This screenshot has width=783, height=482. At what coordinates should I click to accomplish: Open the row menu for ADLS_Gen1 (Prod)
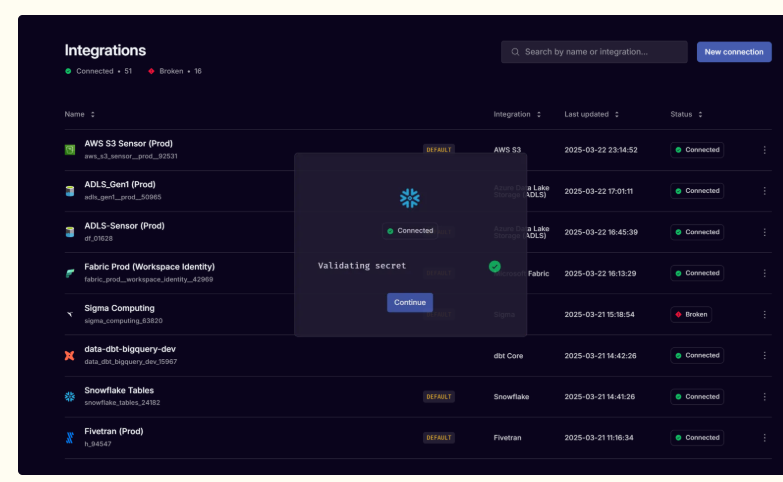[x=764, y=191]
